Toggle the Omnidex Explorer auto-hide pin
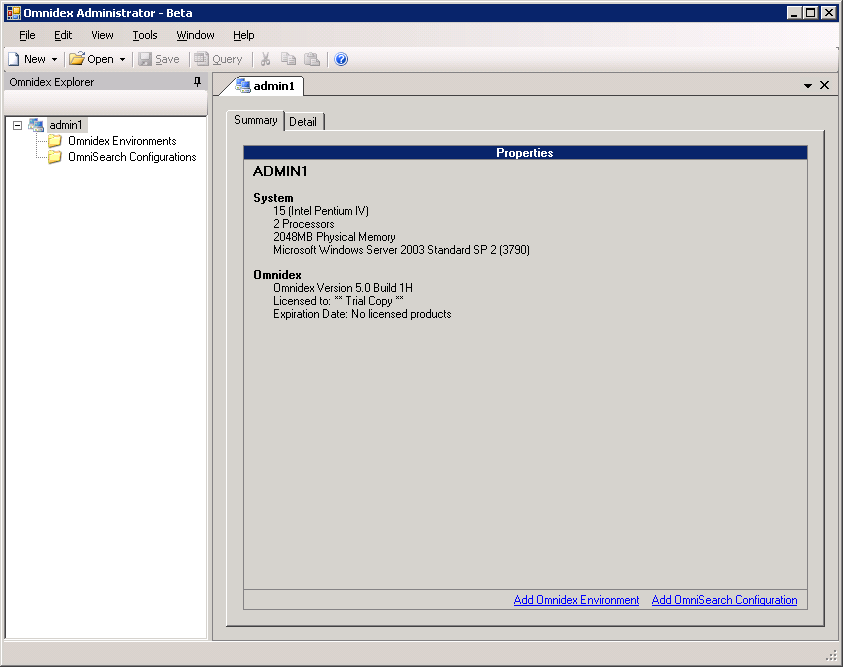 click(197, 82)
